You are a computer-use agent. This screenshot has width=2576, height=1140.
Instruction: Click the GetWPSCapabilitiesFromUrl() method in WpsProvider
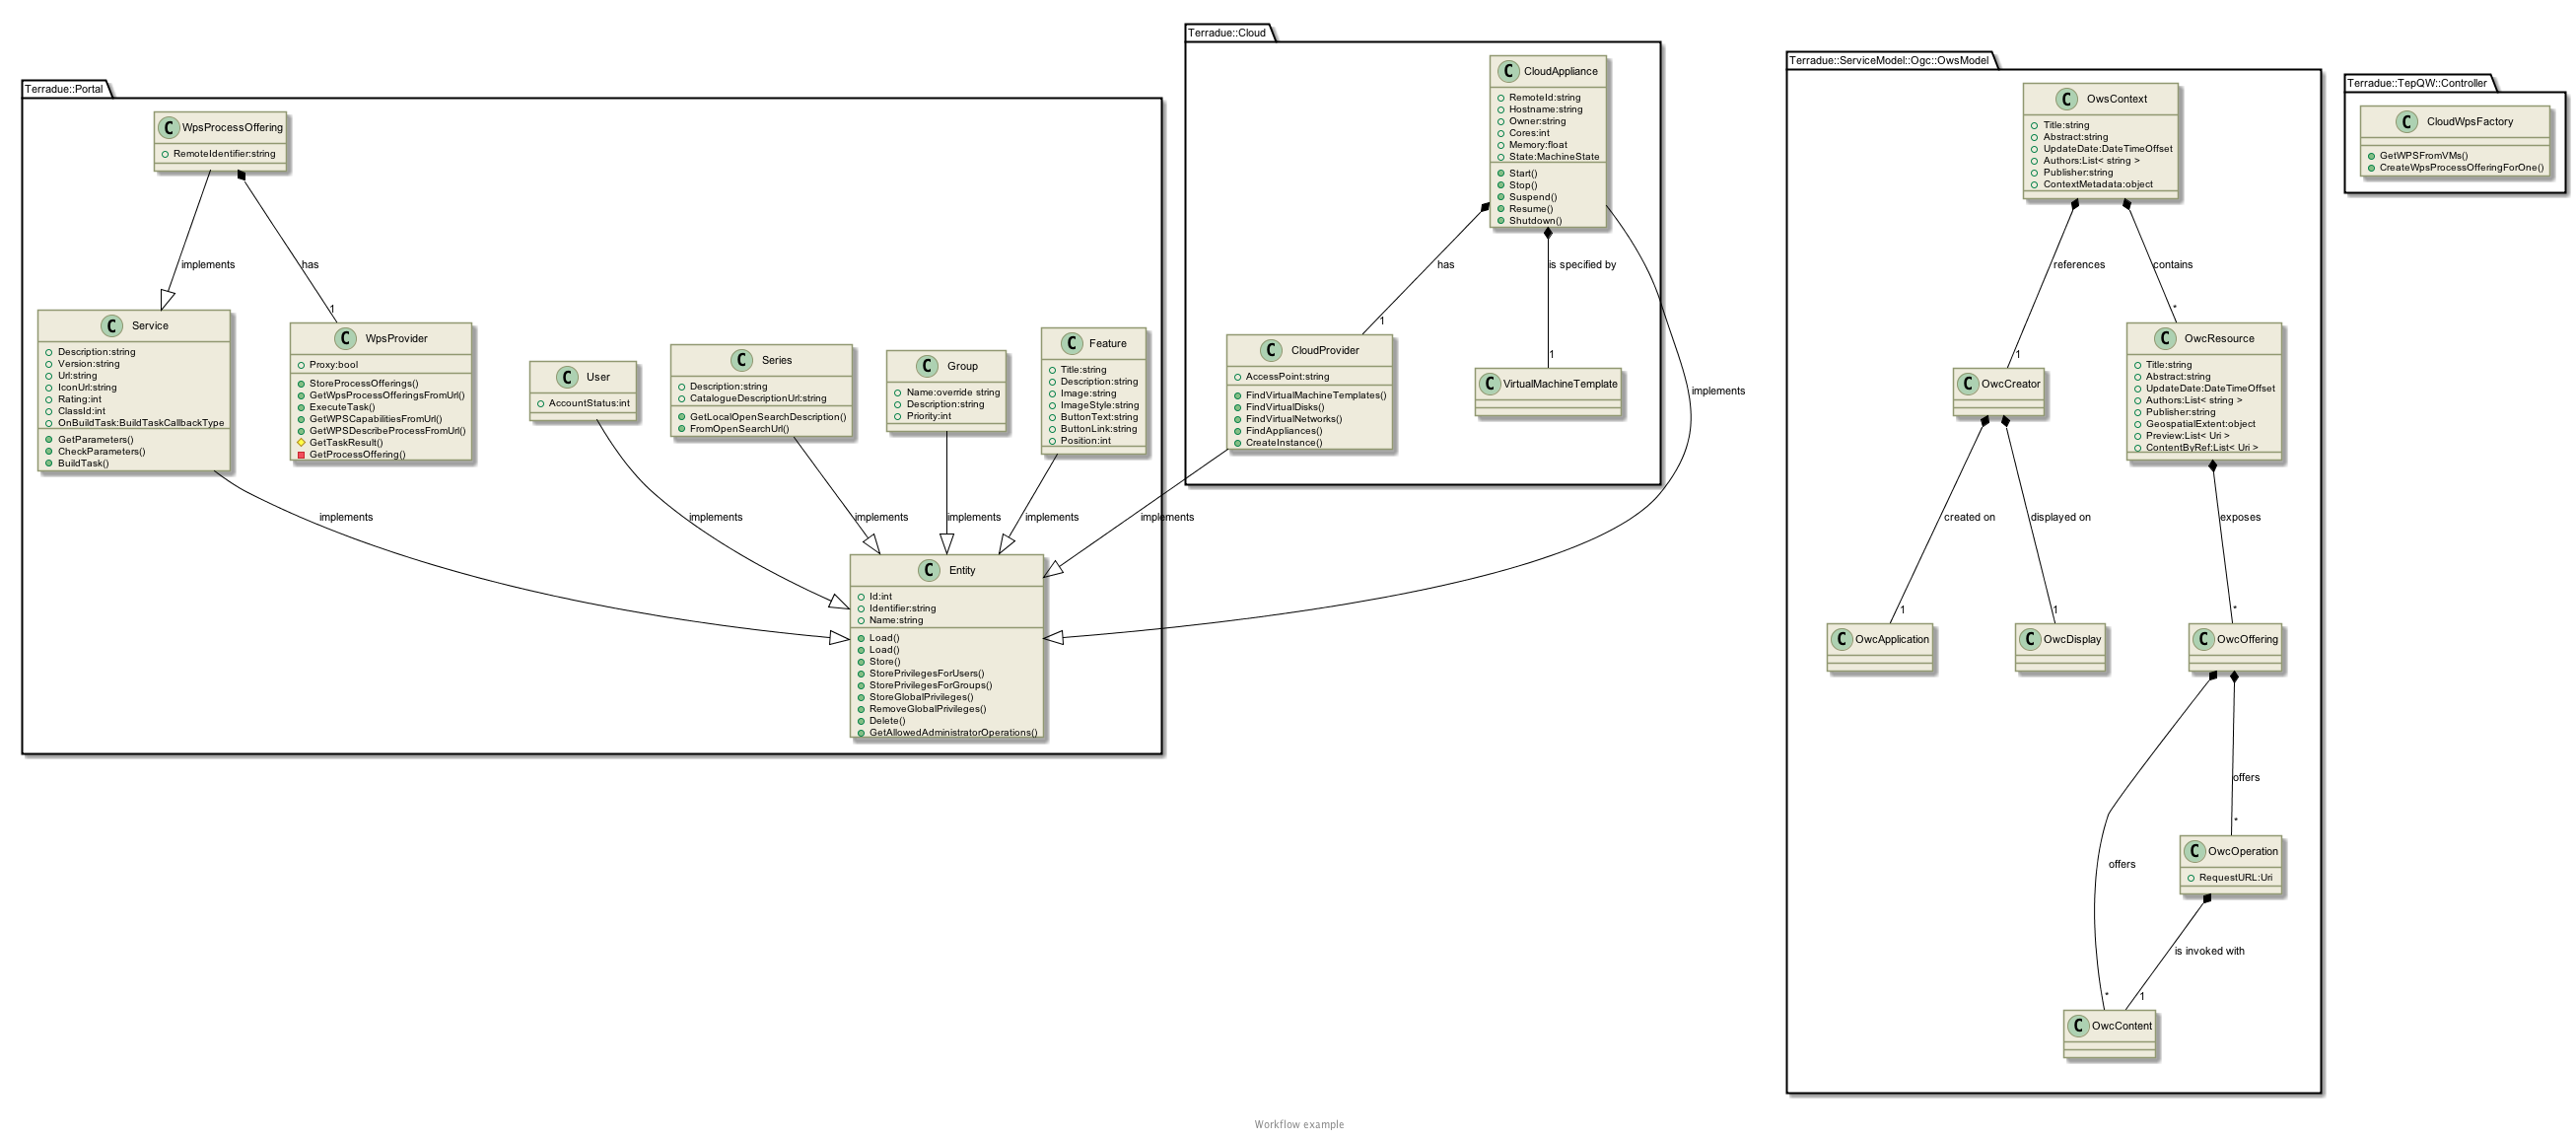(376, 419)
